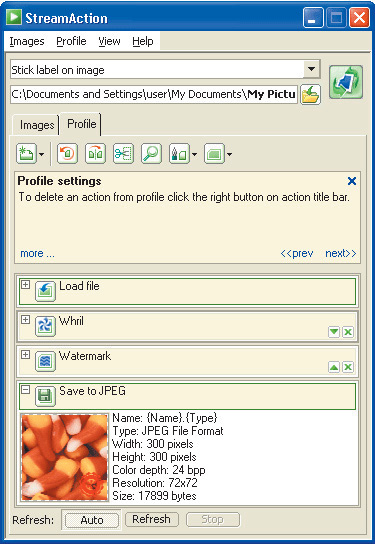
Task: Click the next>> tip link
Action: pos(341,253)
